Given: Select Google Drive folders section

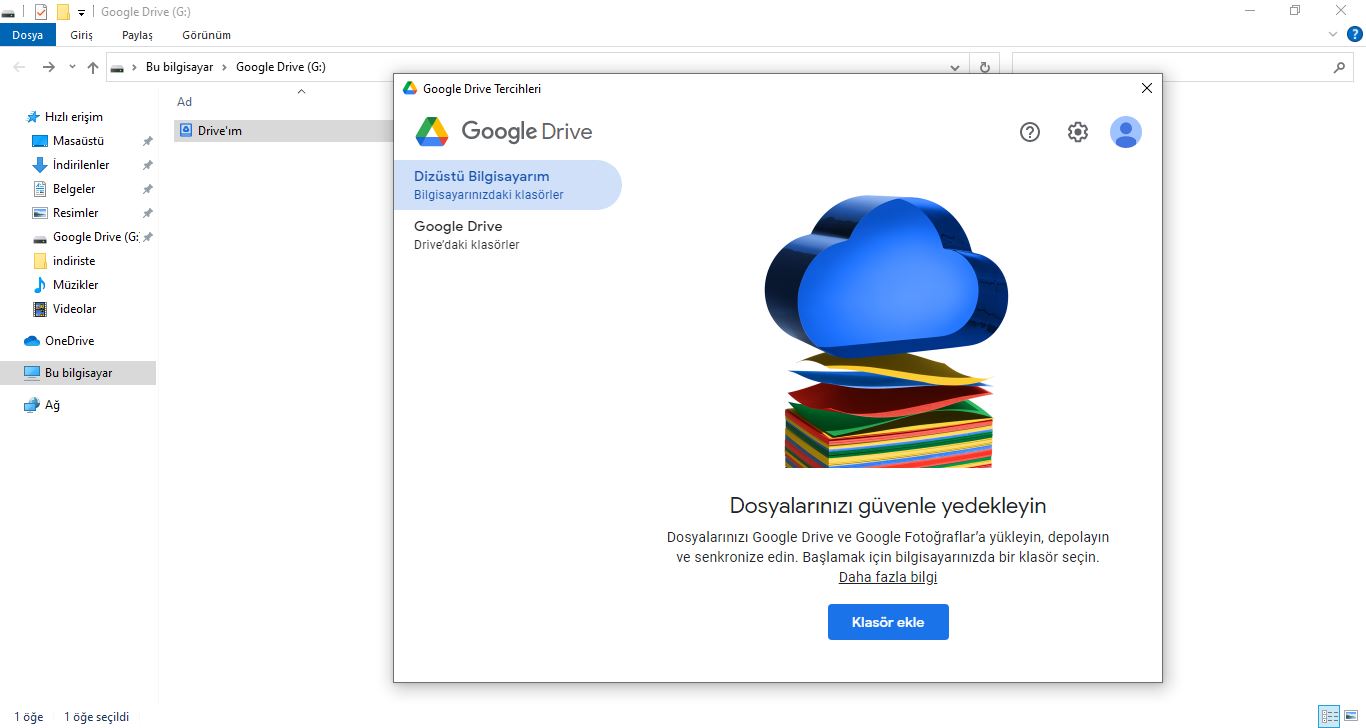Looking at the screenshot, I should [x=508, y=235].
